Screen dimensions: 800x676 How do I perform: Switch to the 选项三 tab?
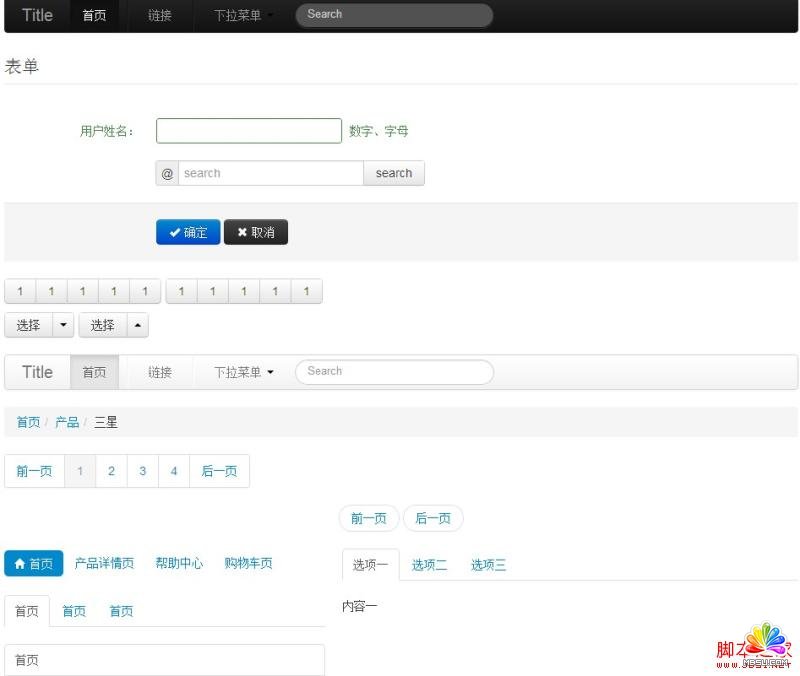pyautogui.click(x=488, y=565)
